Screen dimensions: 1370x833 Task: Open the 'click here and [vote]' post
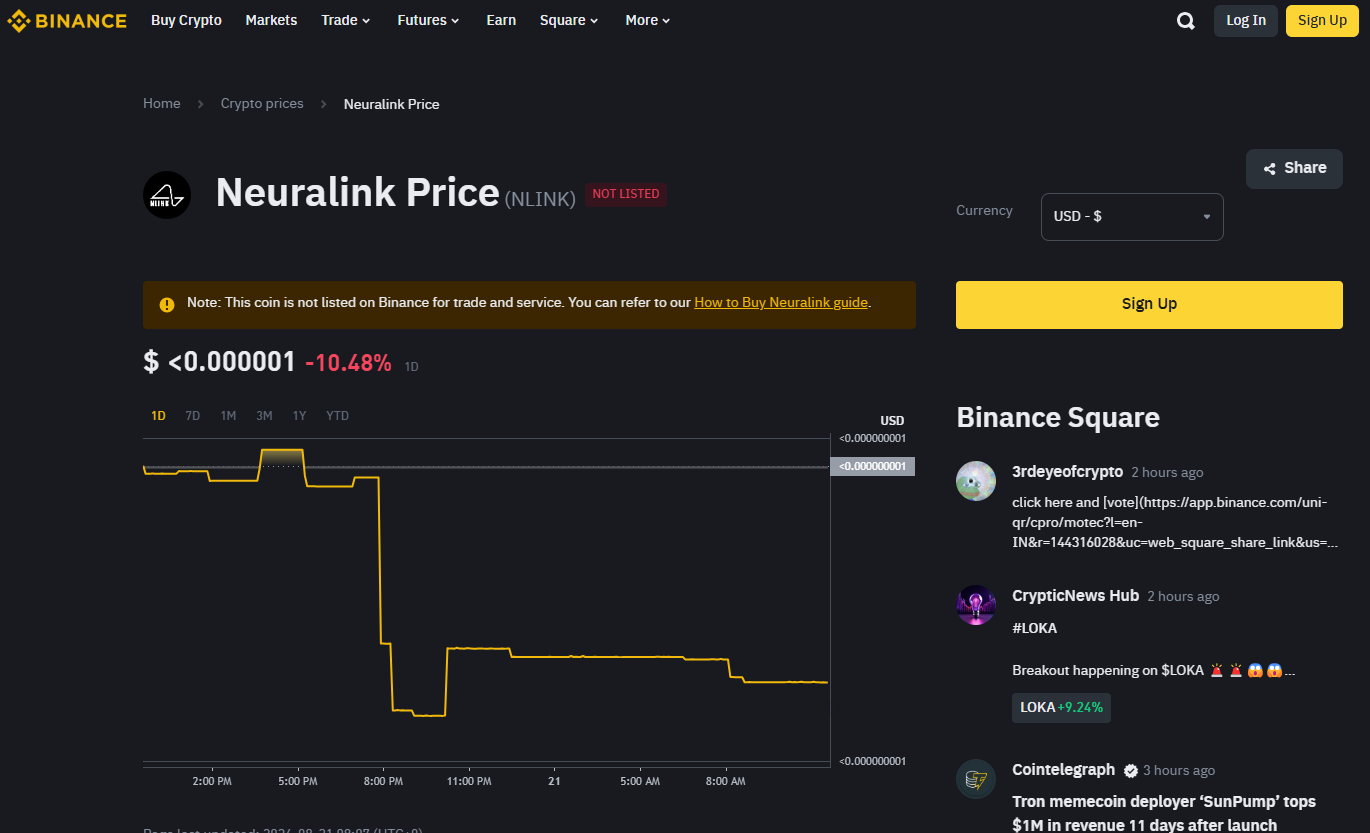[1175, 522]
